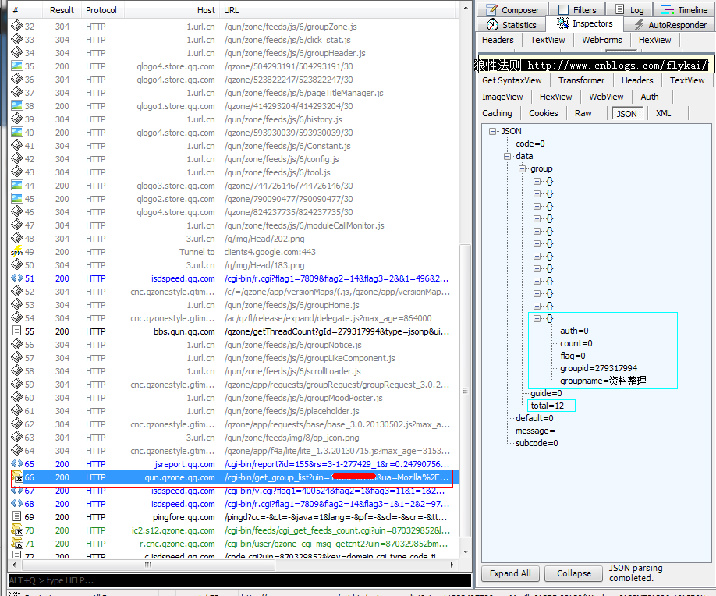Collapse the group node
The height and width of the screenshot is (596, 716).
[522, 169]
